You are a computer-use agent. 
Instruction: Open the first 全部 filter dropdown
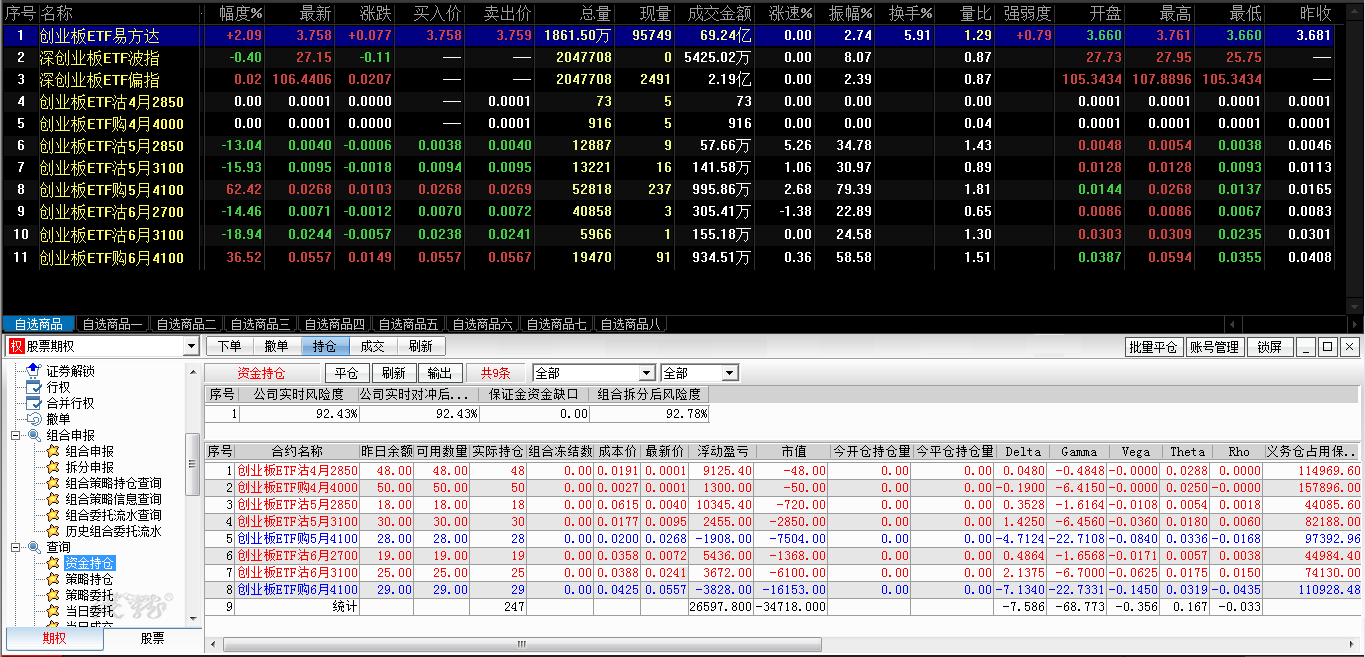tap(647, 373)
